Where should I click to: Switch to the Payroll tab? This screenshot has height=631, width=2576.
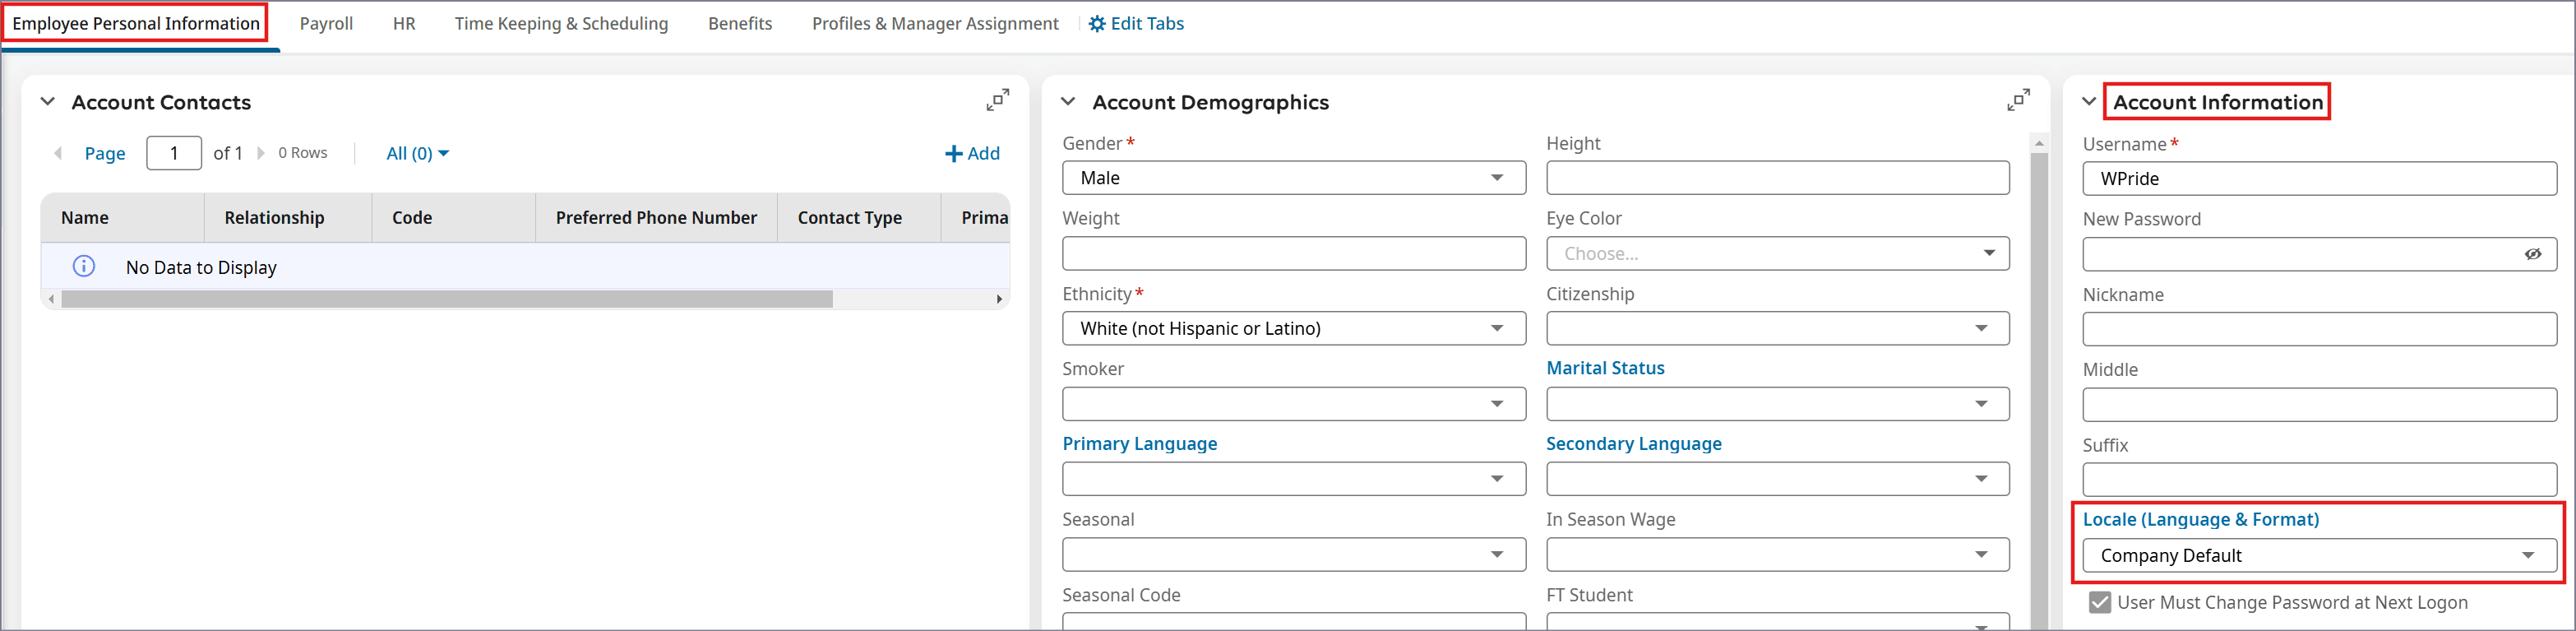click(326, 24)
